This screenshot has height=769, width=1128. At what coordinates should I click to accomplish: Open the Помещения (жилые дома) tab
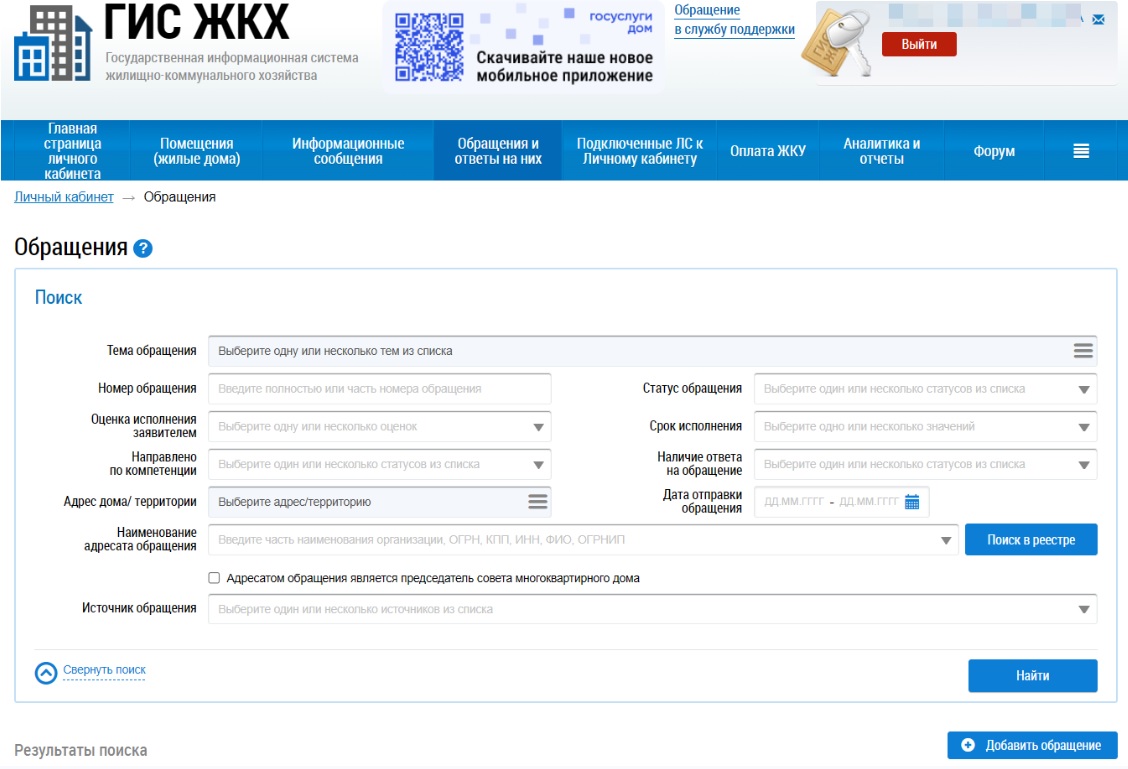pyautogui.click(x=196, y=151)
